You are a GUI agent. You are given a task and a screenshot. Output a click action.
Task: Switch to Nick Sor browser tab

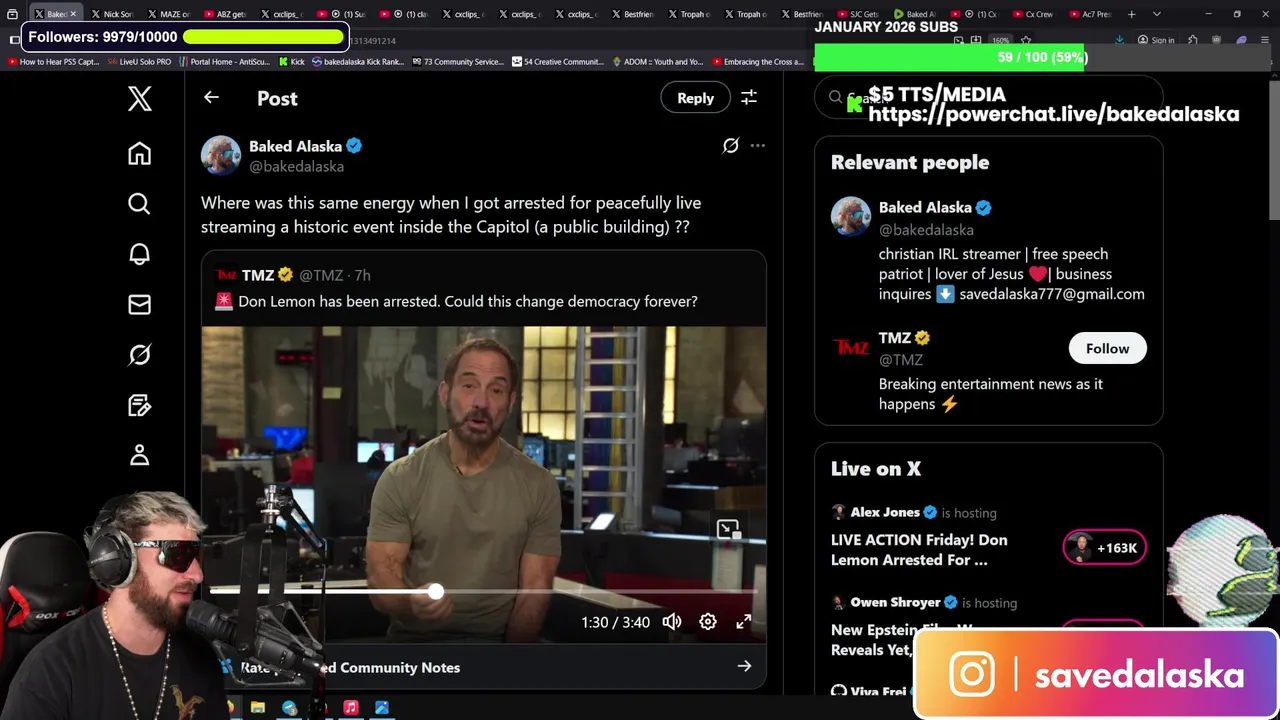point(111,14)
